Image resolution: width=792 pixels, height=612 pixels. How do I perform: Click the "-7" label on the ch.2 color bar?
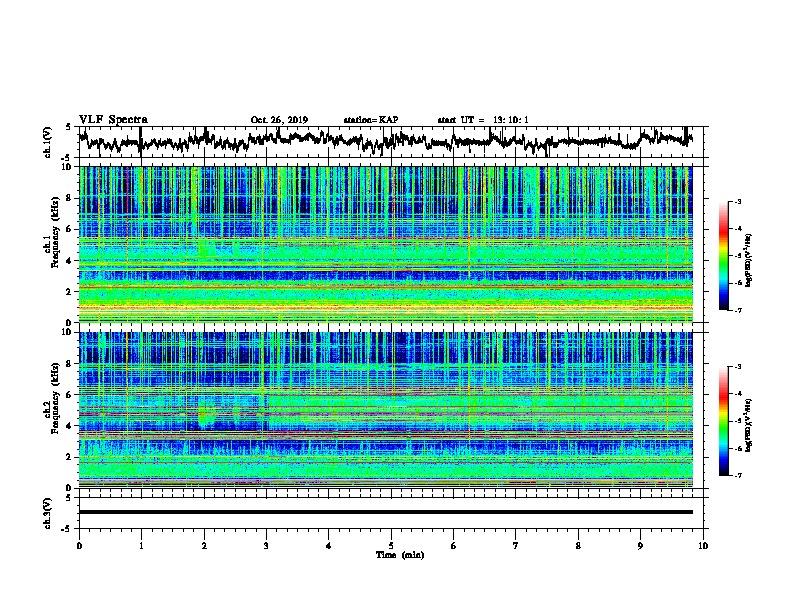(737, 476)
